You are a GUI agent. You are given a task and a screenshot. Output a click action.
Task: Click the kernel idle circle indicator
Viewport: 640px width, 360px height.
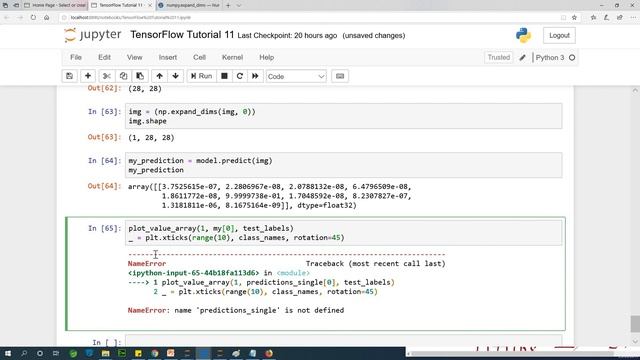[572, 58]
